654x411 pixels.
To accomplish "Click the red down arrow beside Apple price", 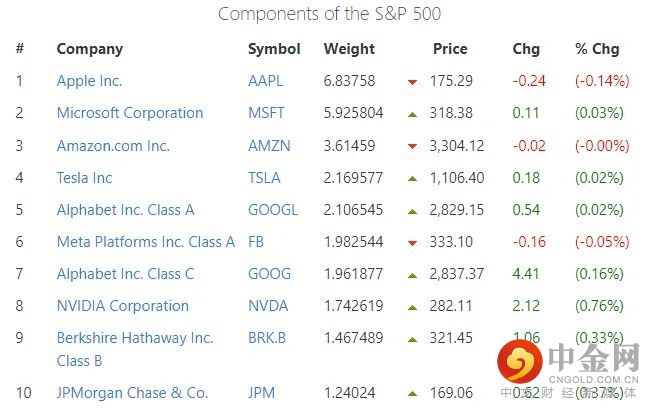I will (x=412, y=82).
